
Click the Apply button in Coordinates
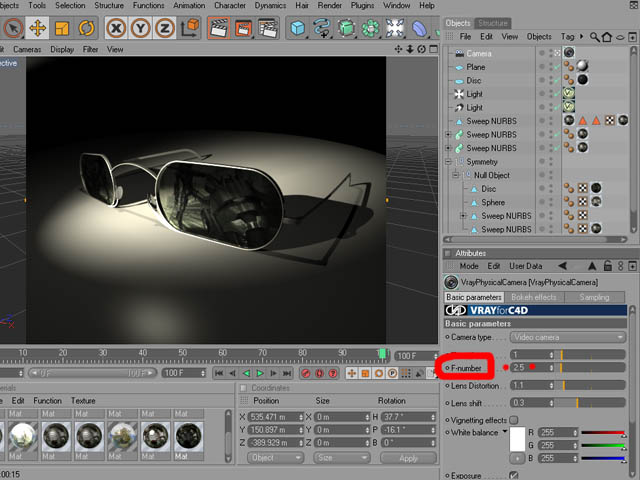[408, 458]
